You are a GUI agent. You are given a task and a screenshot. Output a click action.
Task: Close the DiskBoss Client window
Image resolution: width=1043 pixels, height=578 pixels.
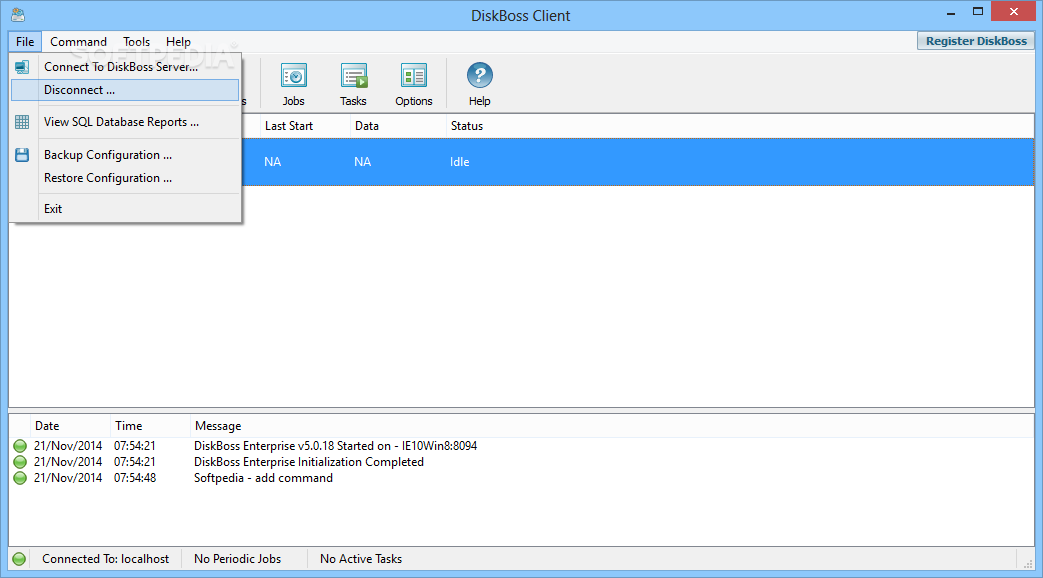(1014, 11)
